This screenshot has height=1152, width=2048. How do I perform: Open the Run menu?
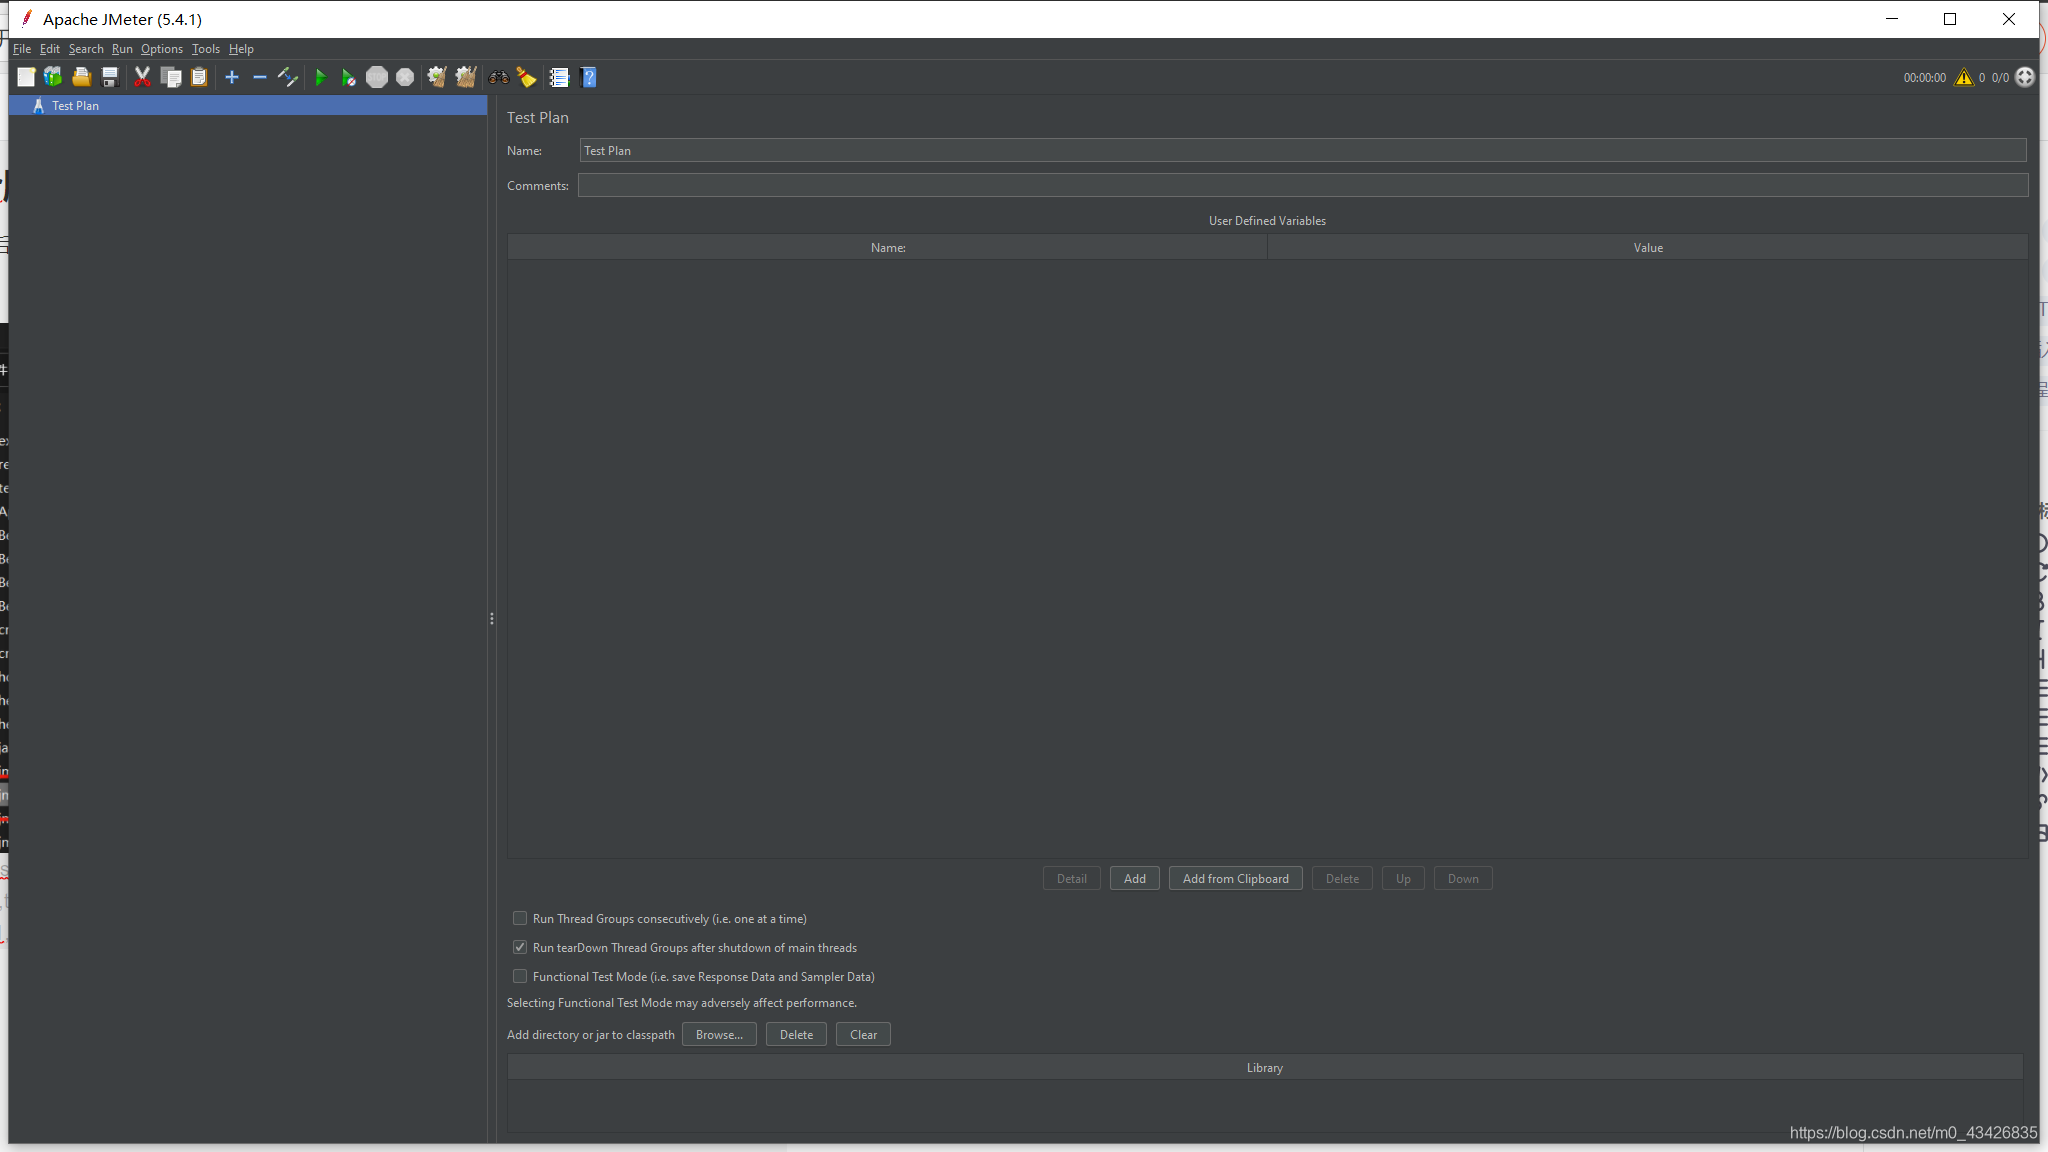click(x=121, y=48)
